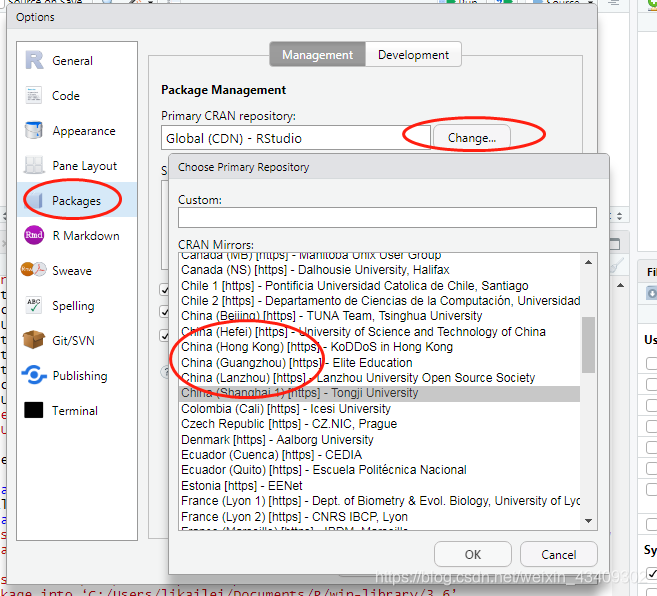Cancel the Choose Primary Repository dialog

559,555
